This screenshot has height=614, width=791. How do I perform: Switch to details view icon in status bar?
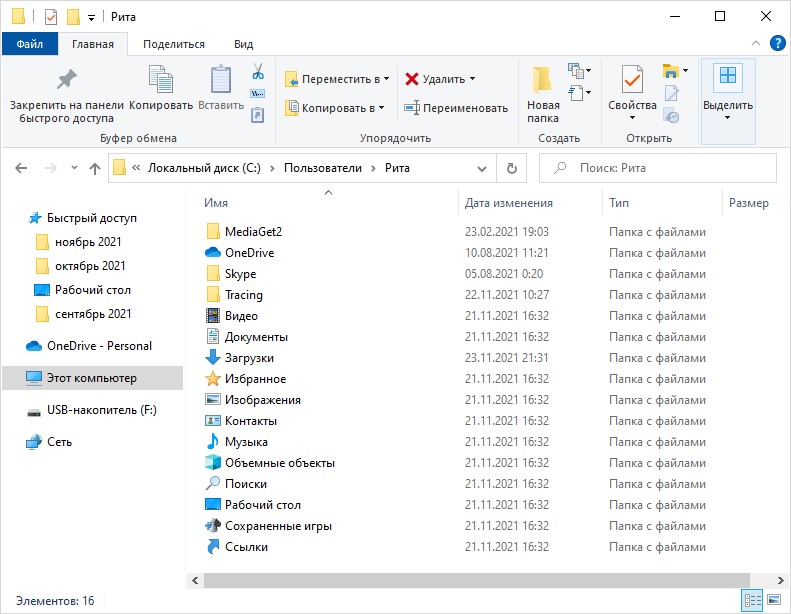(x=753, y=600)
